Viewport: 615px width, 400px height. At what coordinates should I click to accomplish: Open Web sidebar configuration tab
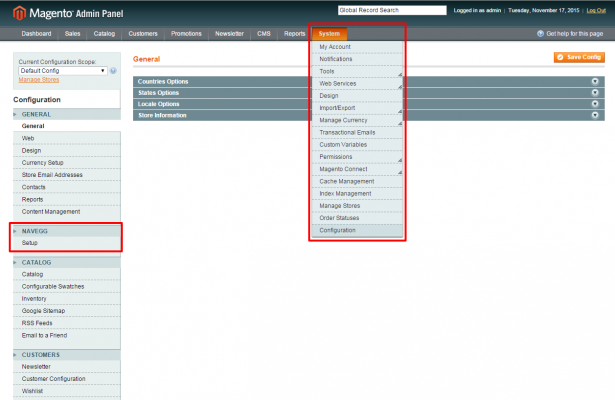click(x=67, y=138)
